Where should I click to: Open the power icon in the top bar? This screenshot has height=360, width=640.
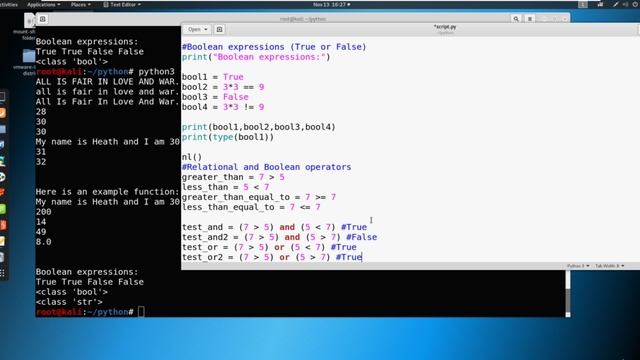pyautogui.click(x=636, y=4)
